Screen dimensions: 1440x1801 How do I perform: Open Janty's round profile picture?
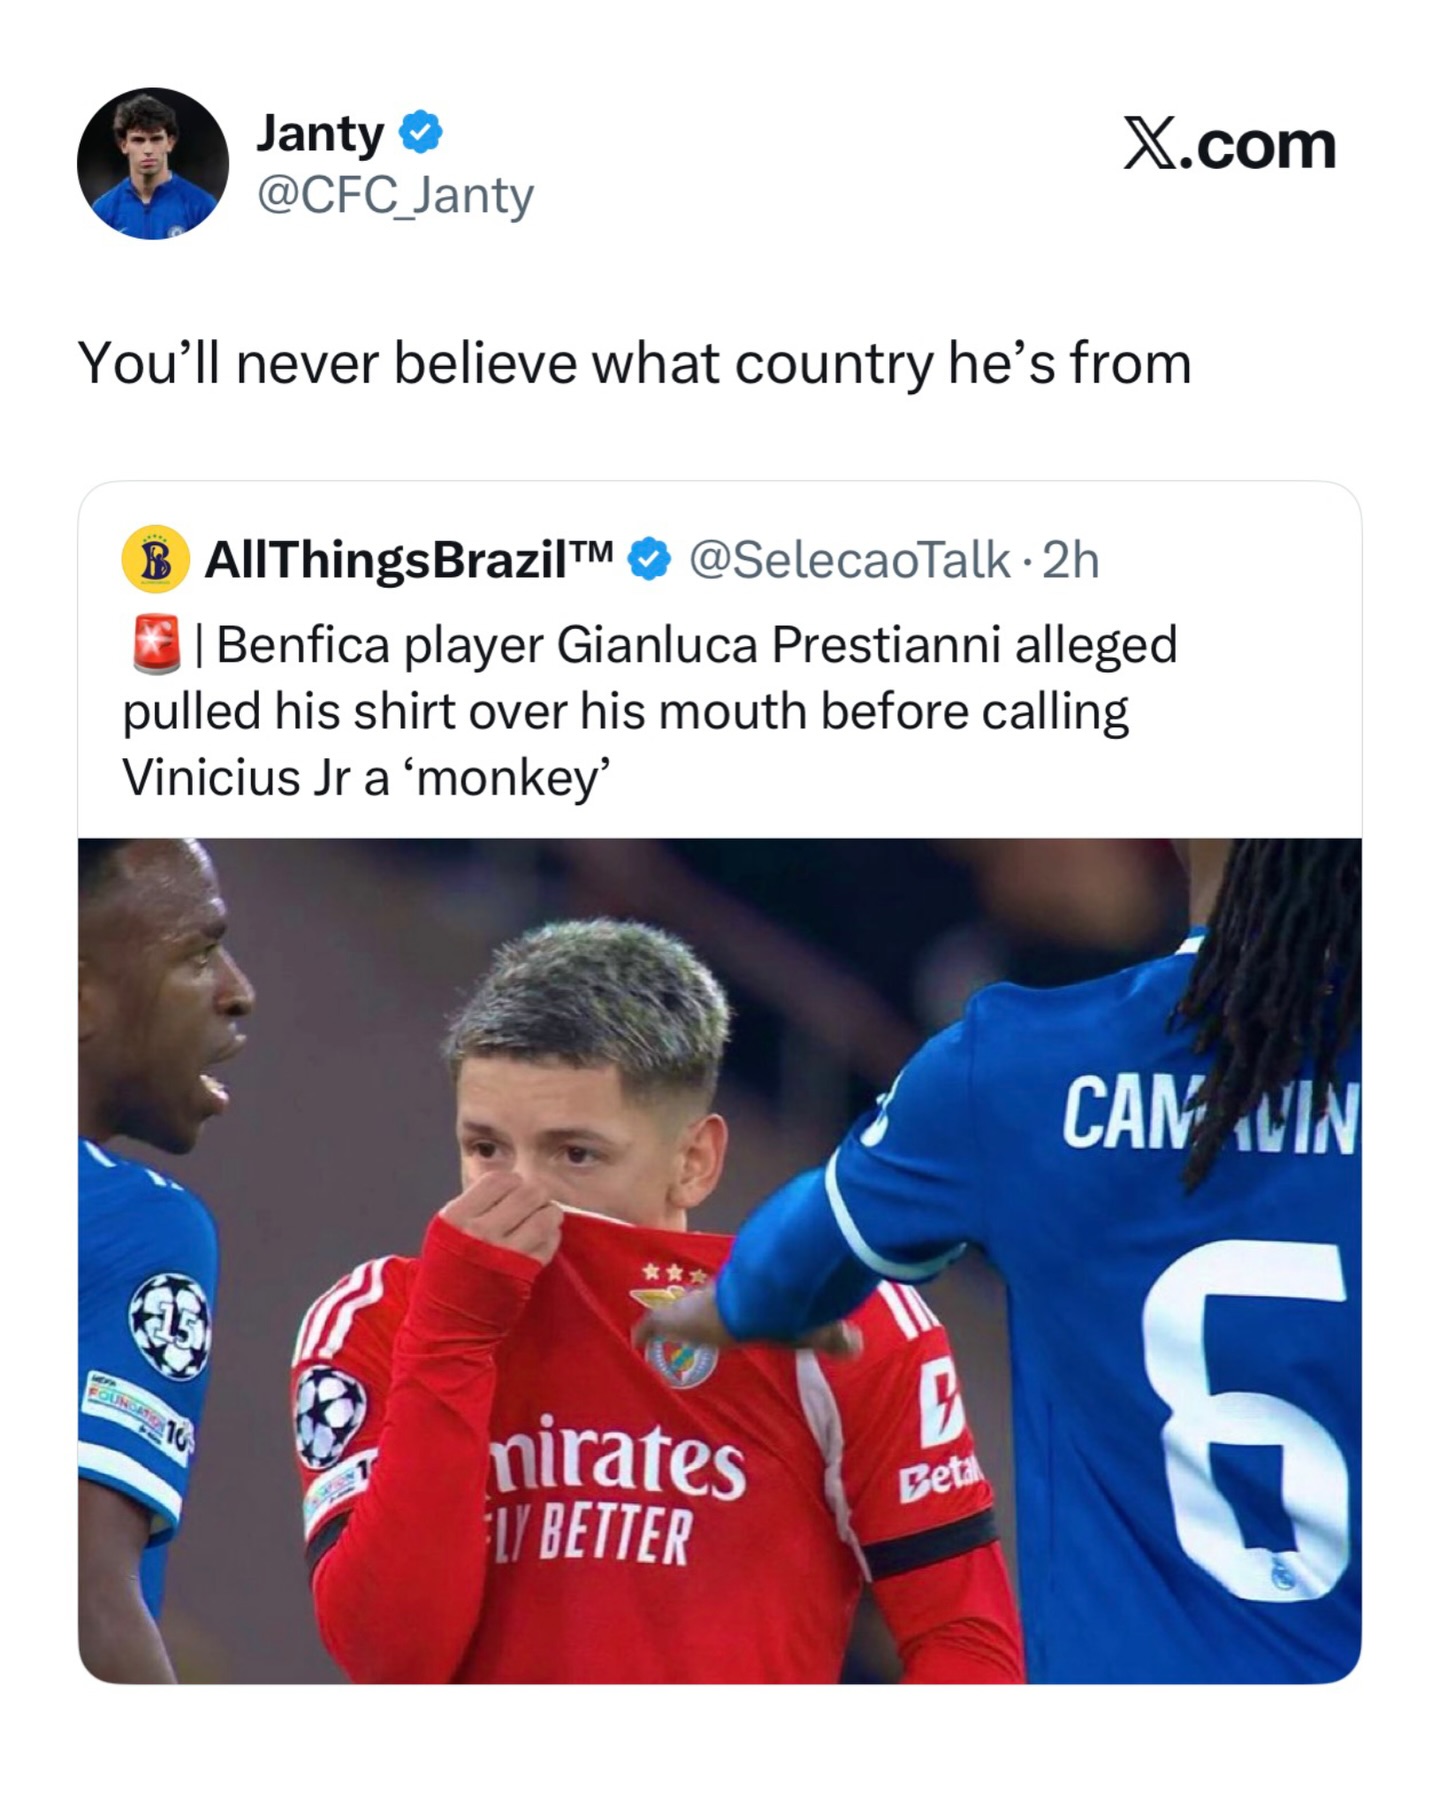coord(153,163)
